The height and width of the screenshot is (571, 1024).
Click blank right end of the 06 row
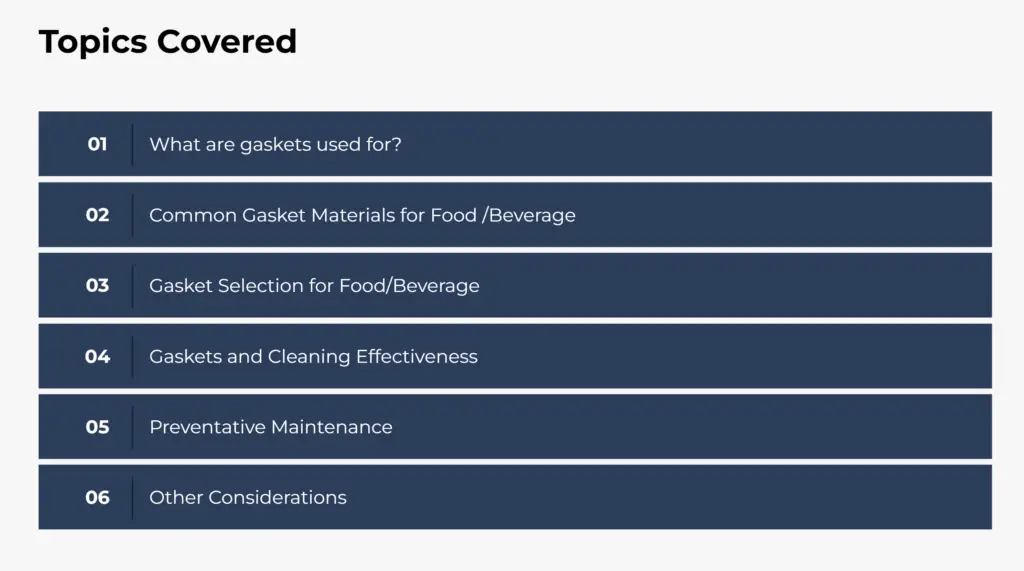click(x=900, y=498)
